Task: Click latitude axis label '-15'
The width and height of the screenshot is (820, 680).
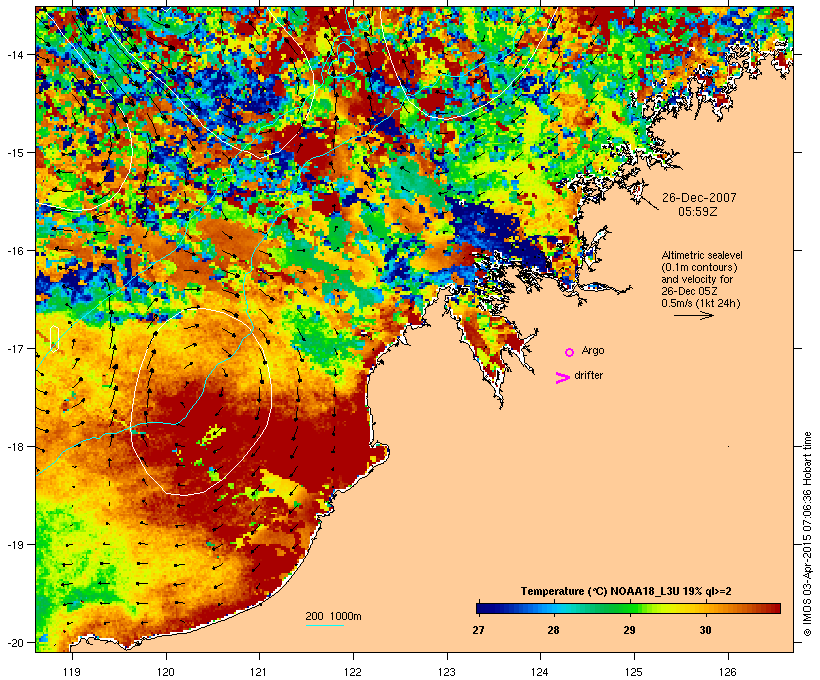Action: 15,153
